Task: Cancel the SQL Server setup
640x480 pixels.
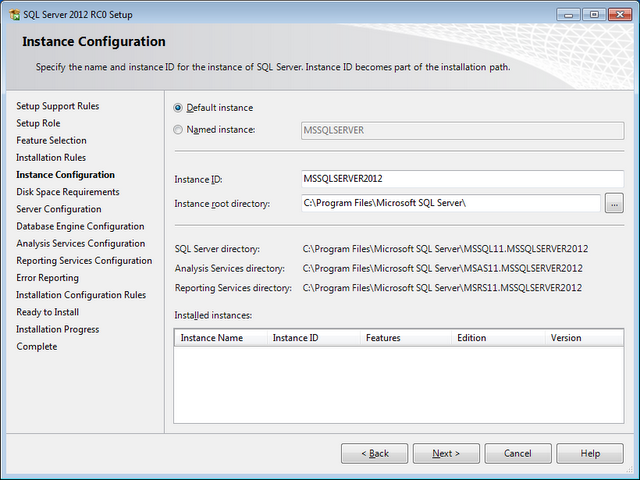Action: [518, 453]
